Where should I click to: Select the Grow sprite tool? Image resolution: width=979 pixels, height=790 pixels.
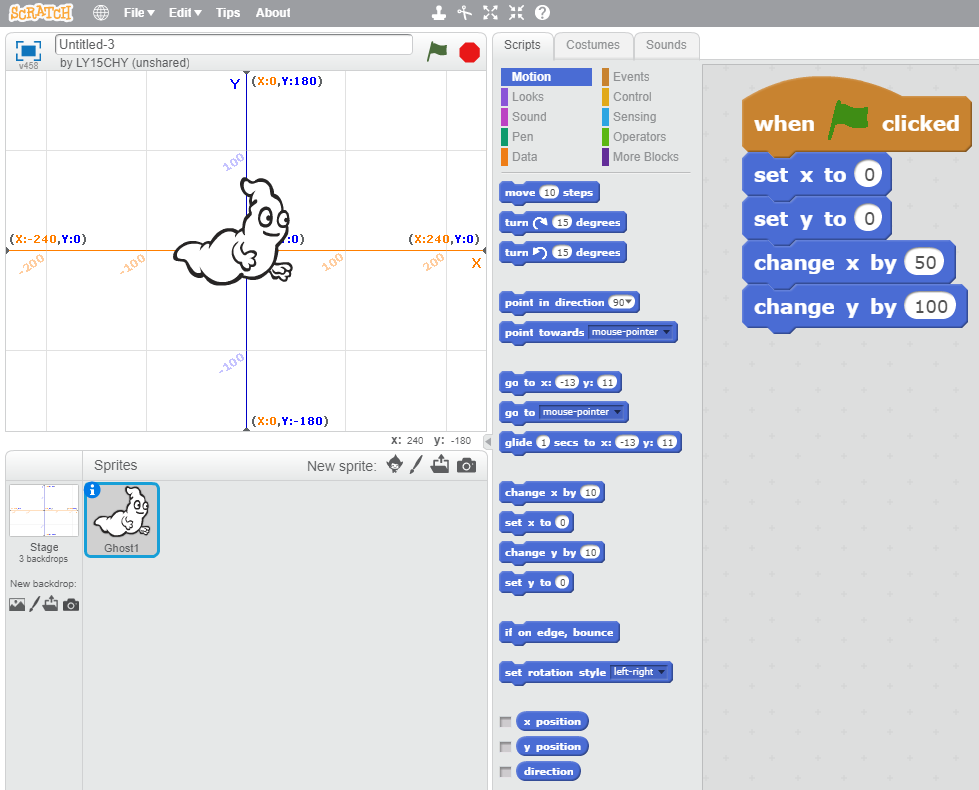point(490,13)
